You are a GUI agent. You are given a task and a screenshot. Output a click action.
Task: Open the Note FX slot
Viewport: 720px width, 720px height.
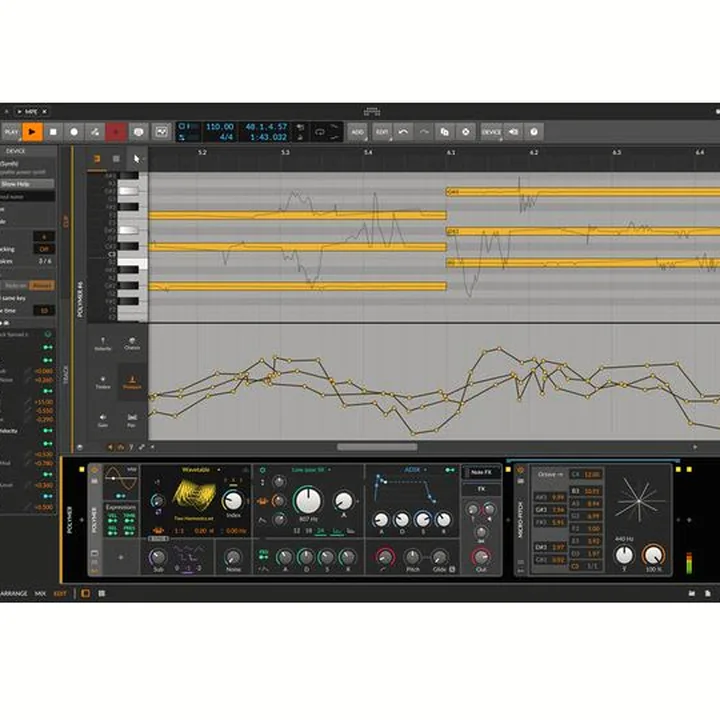pos(481,472)
